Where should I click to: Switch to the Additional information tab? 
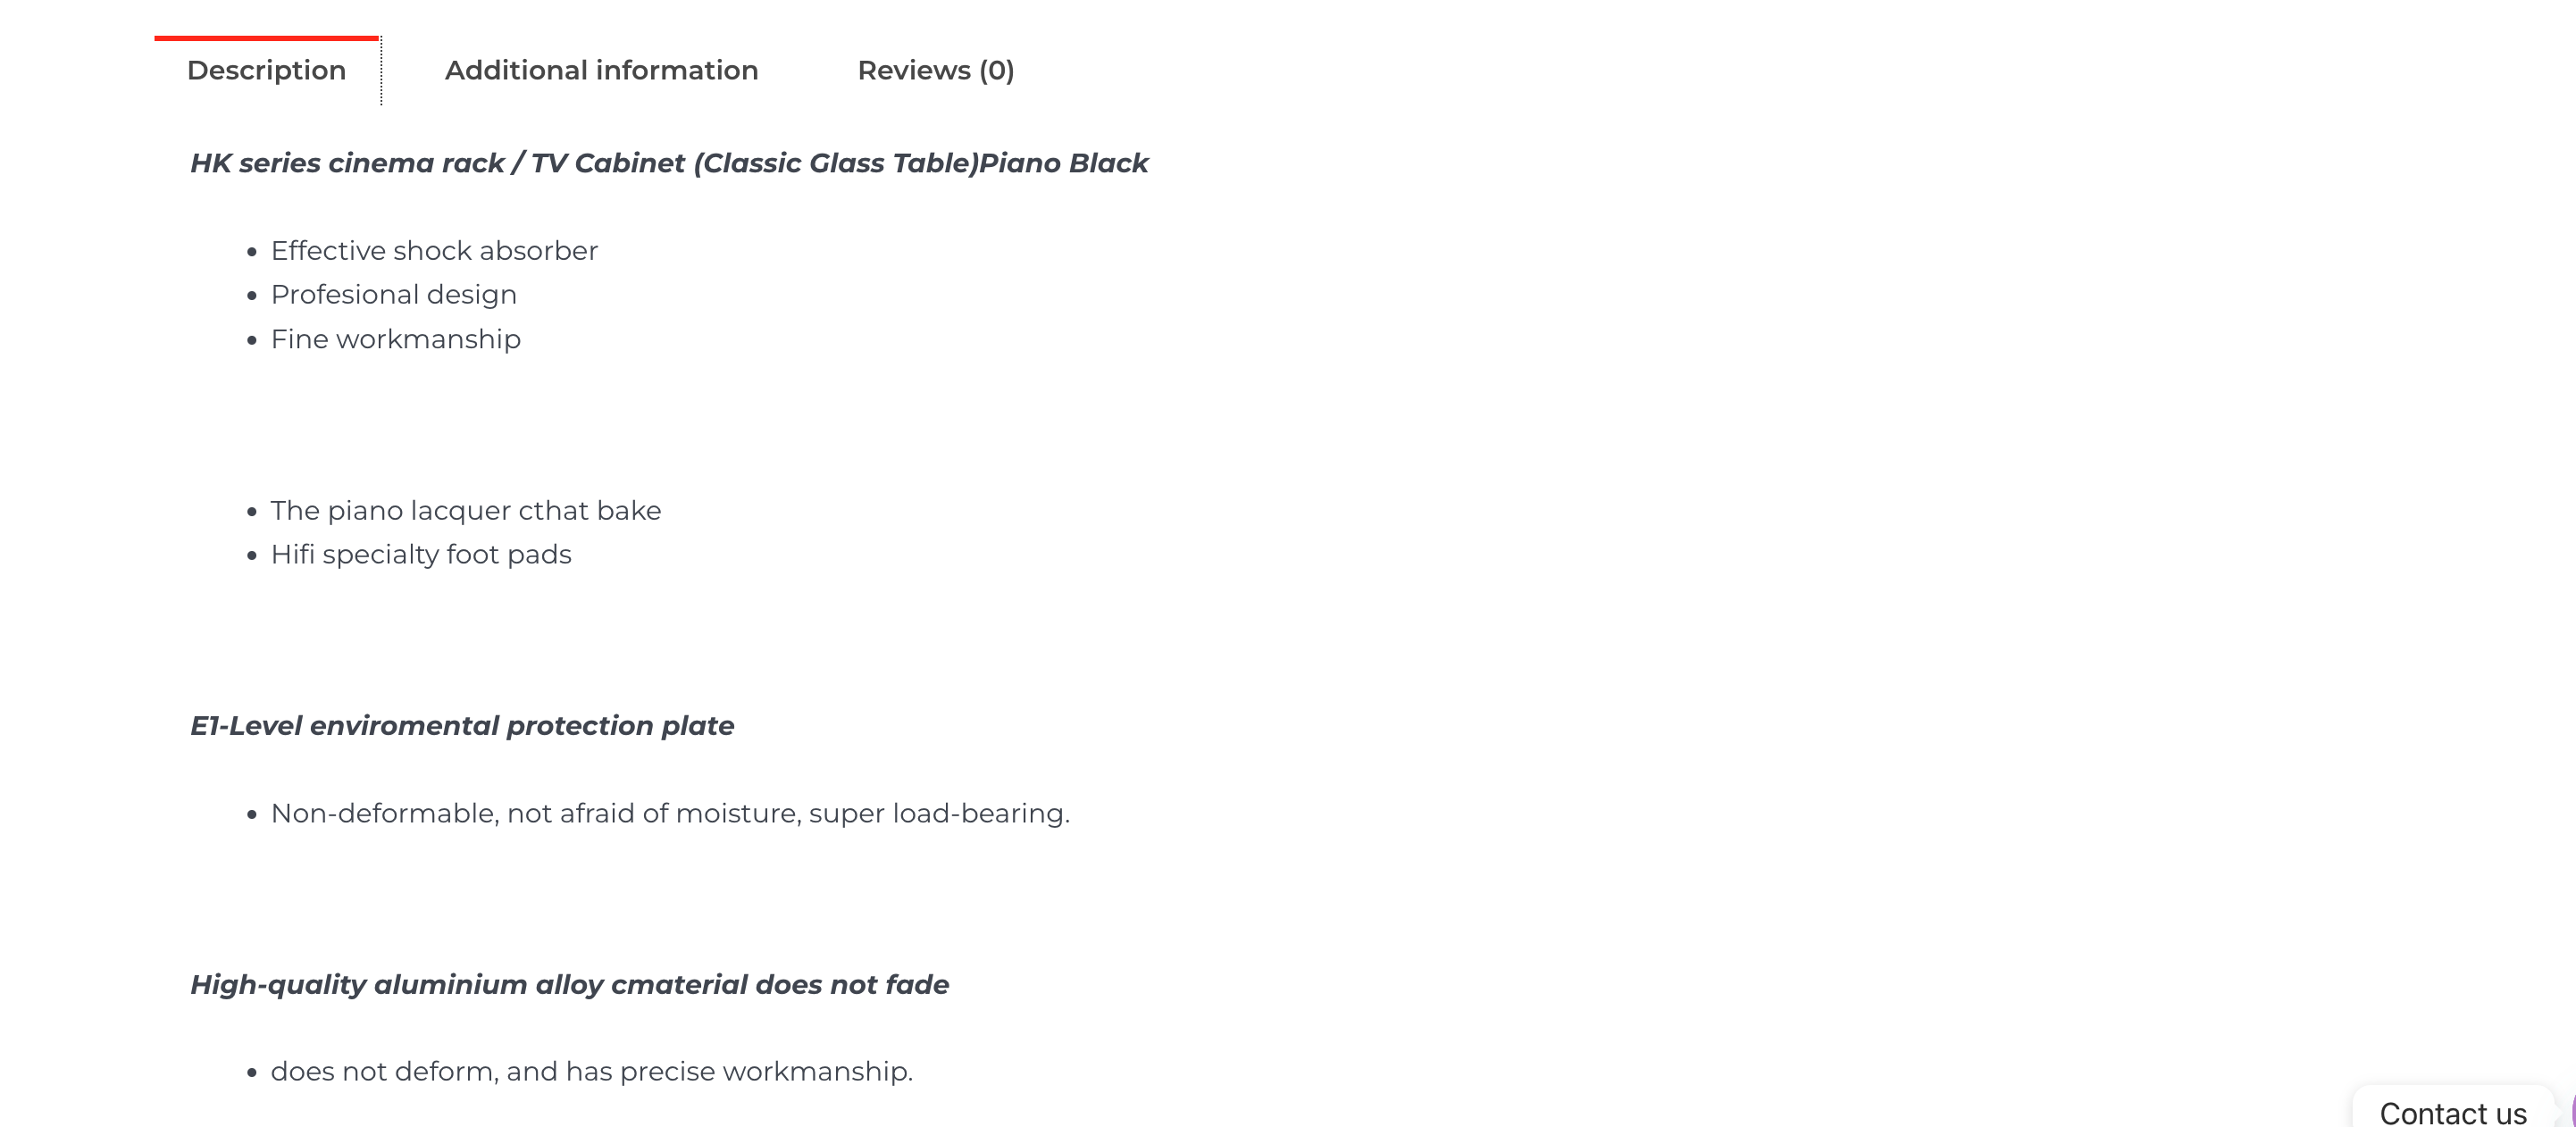[601, 70]
